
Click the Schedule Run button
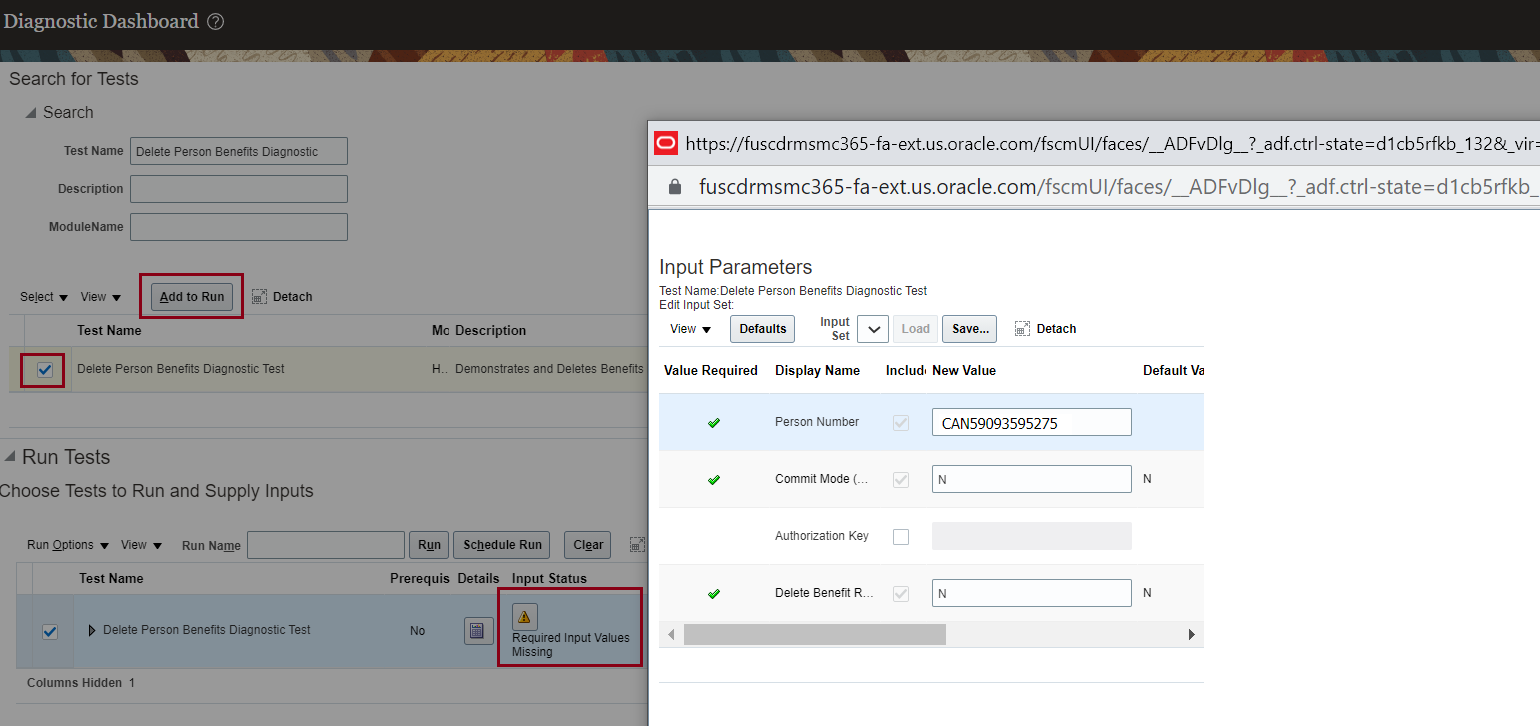(501, 544)
